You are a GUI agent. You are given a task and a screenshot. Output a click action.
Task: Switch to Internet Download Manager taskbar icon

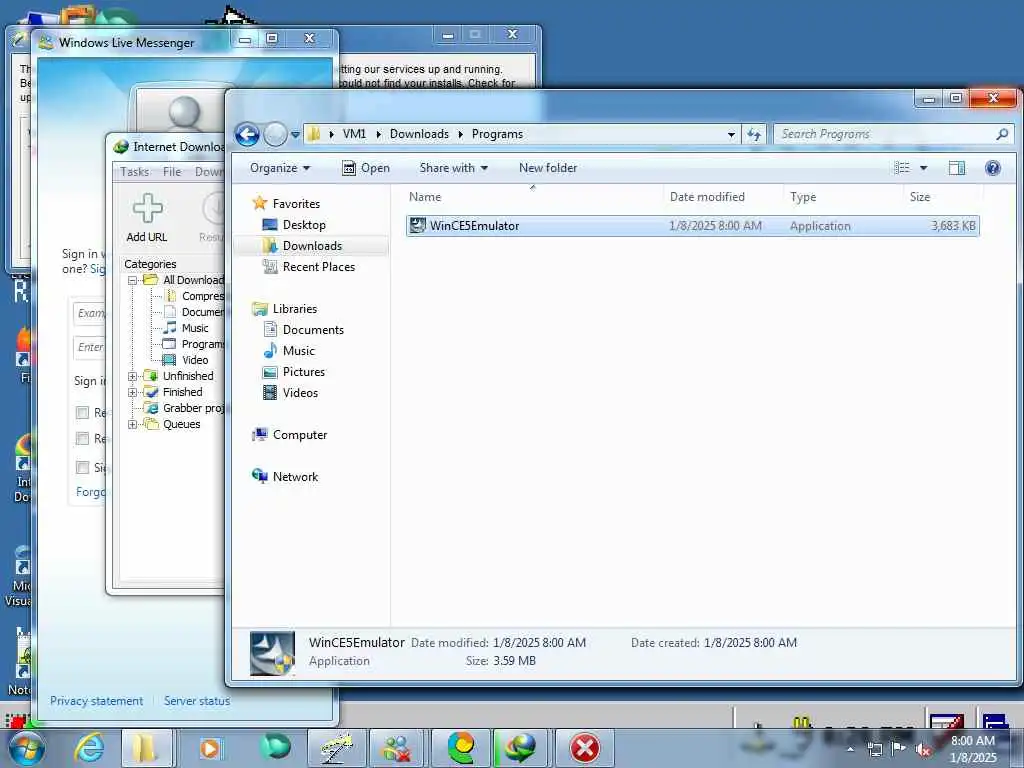pyautogui.click(x=520, y=748)
